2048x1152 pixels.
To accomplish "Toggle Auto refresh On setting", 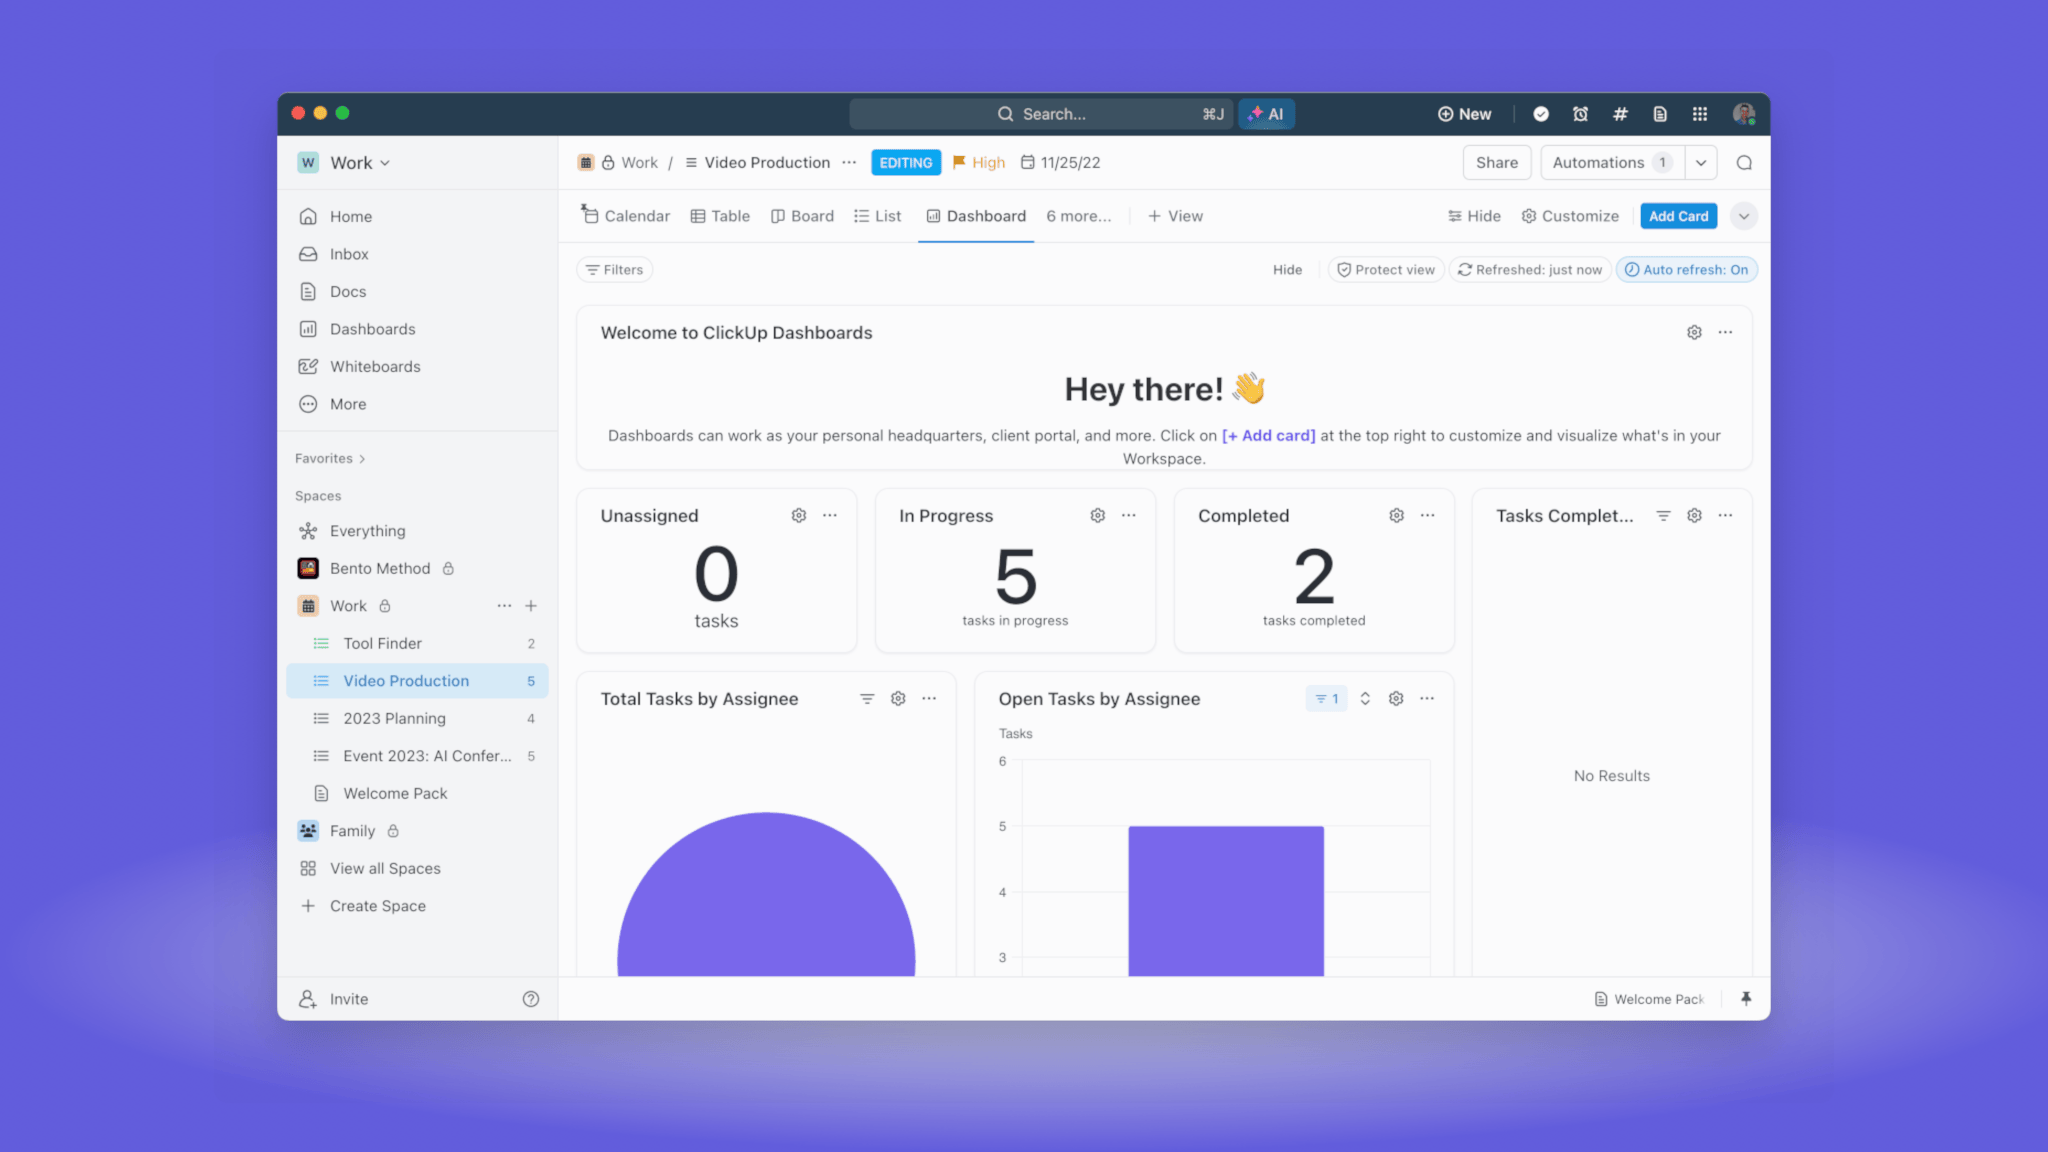I will pos(1686,270).
